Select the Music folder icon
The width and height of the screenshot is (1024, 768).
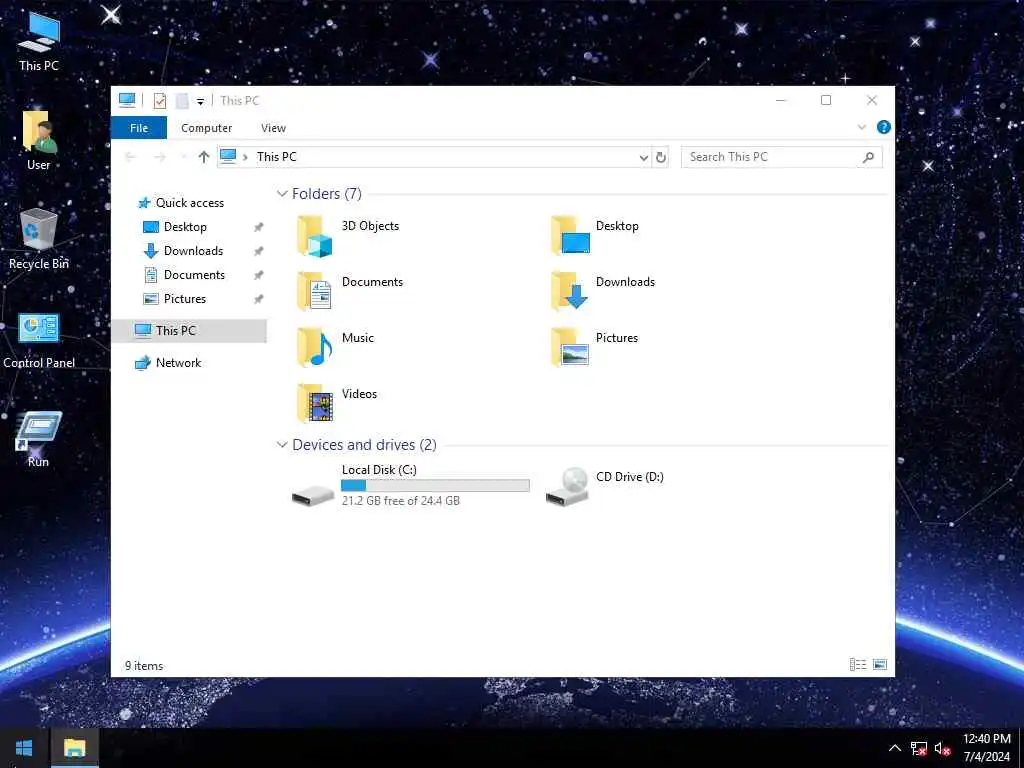pyautogui.click(x=315, y=347)
